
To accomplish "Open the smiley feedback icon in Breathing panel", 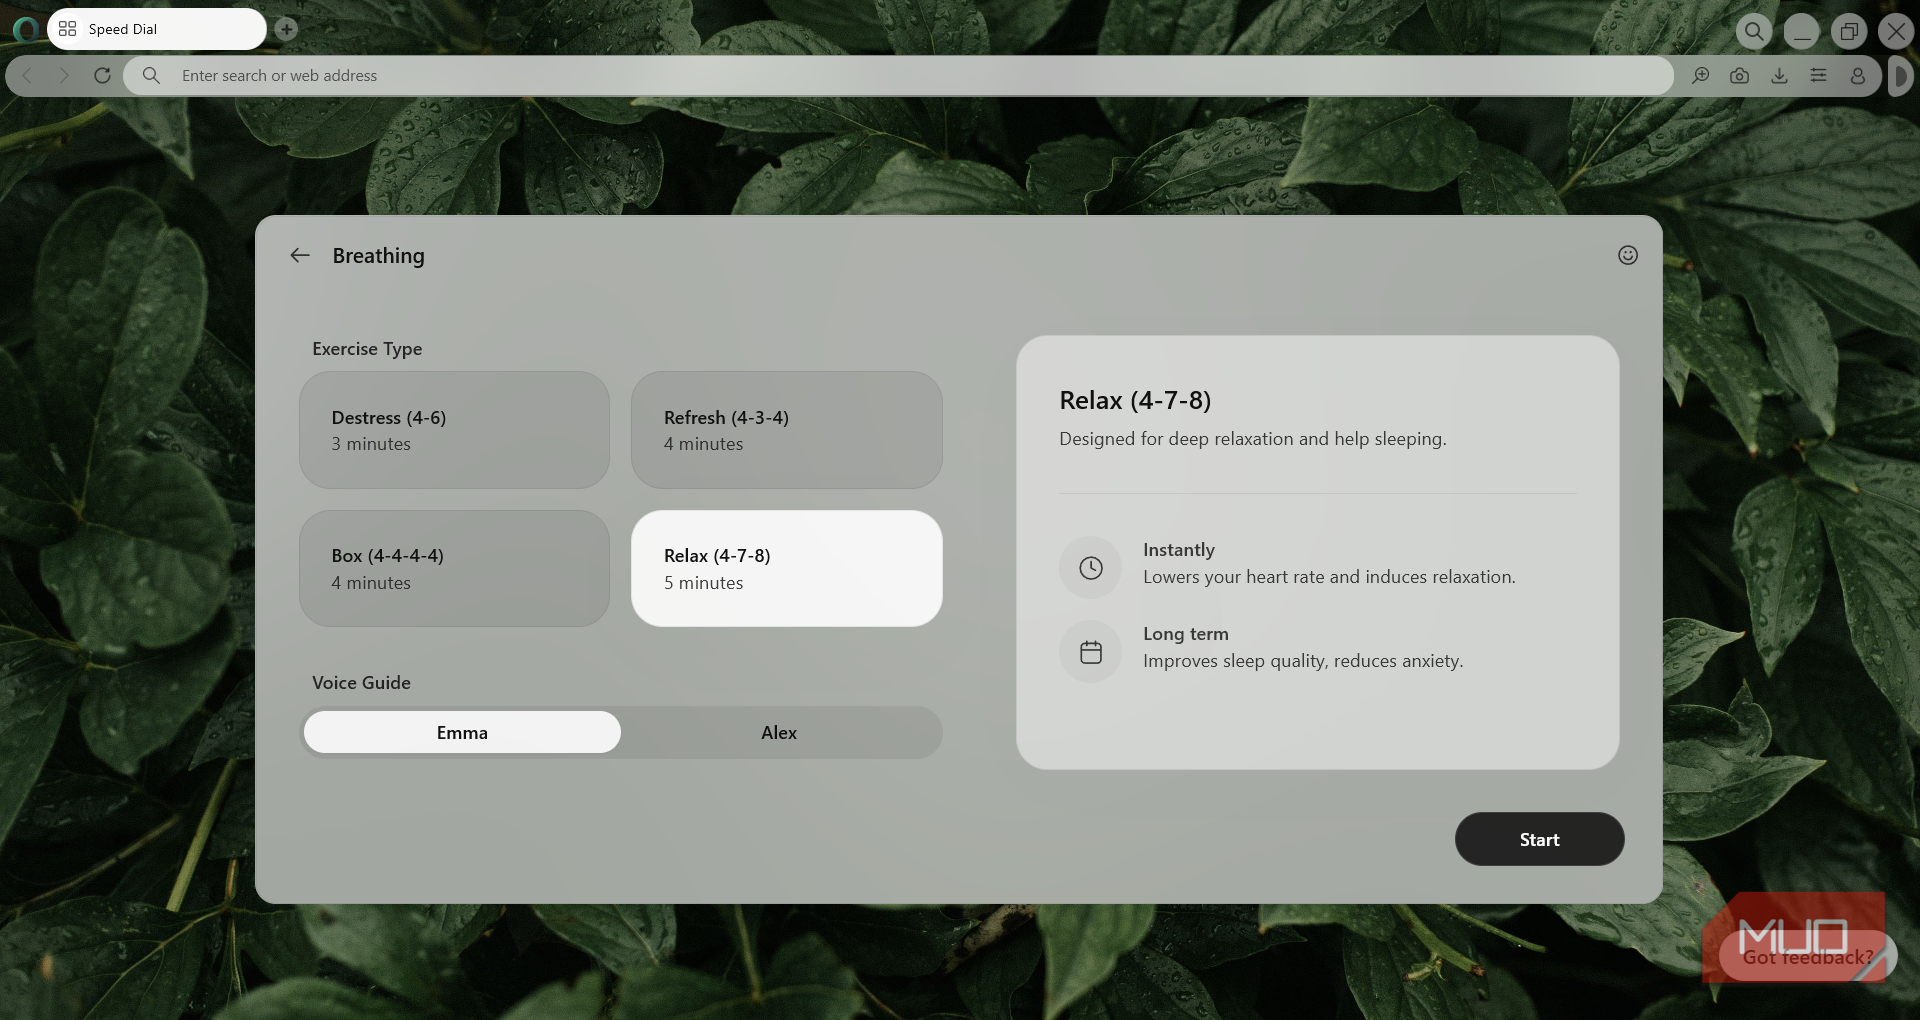I will pos(1628,256).
